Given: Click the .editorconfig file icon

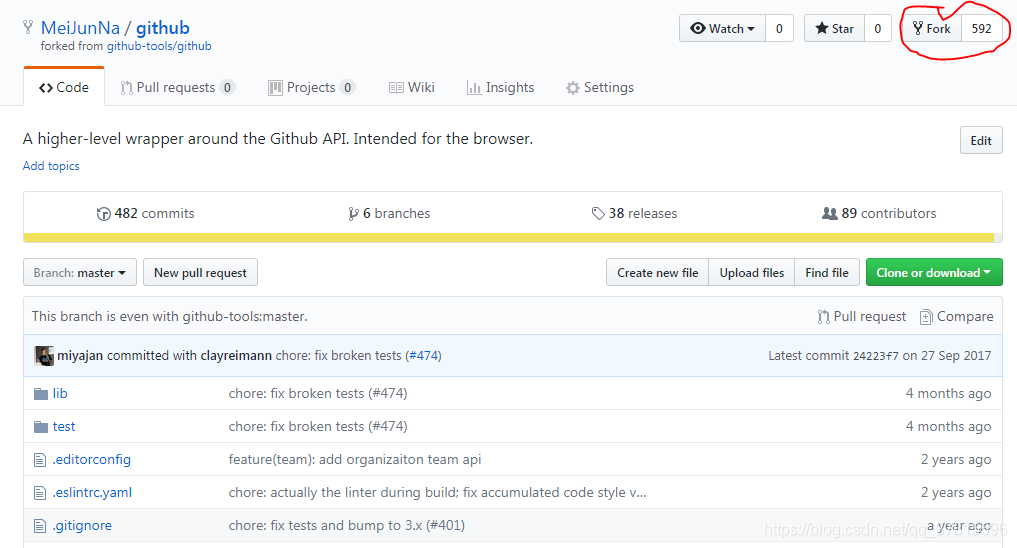Looking at the screenshot, I should click(40, 460).
